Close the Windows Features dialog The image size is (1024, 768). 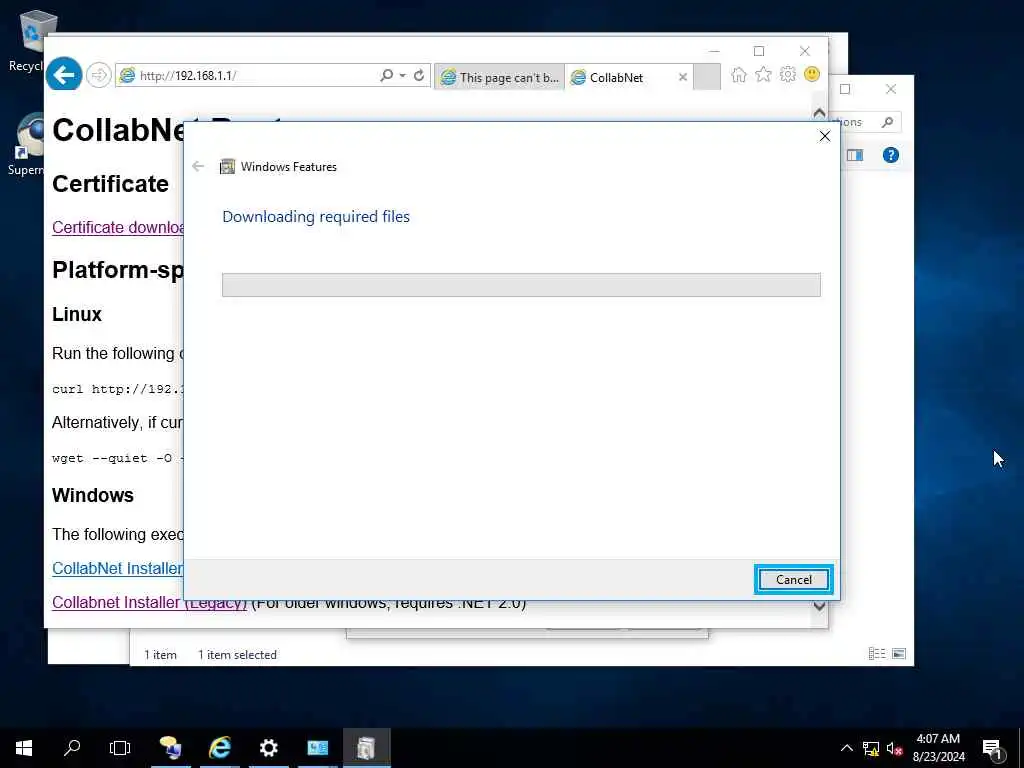point(825,136)
